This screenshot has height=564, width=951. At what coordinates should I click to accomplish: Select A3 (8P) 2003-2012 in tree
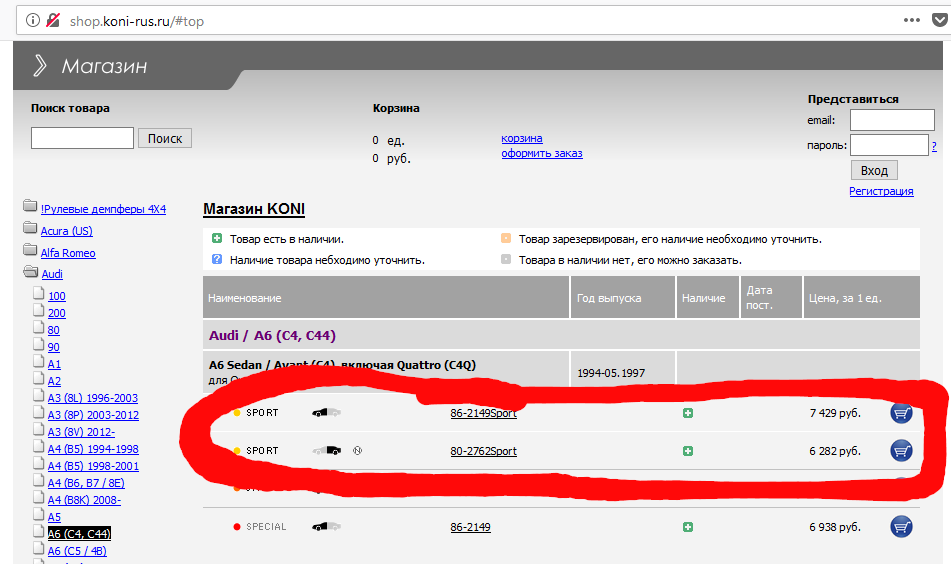93,415
